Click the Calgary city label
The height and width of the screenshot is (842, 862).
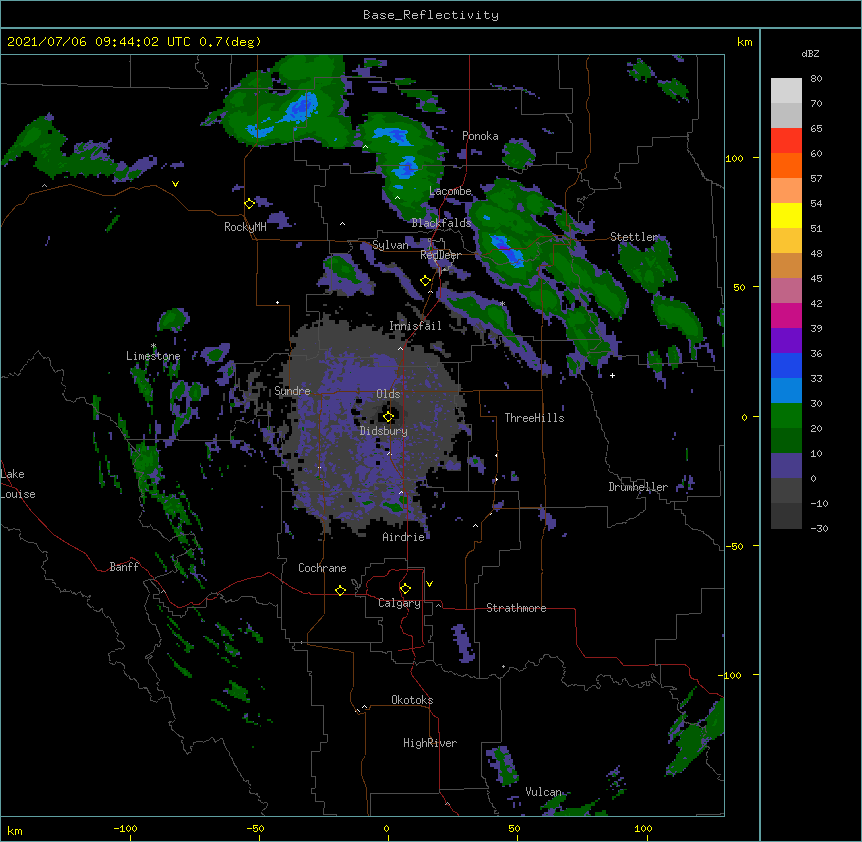[x=399, y=603]
